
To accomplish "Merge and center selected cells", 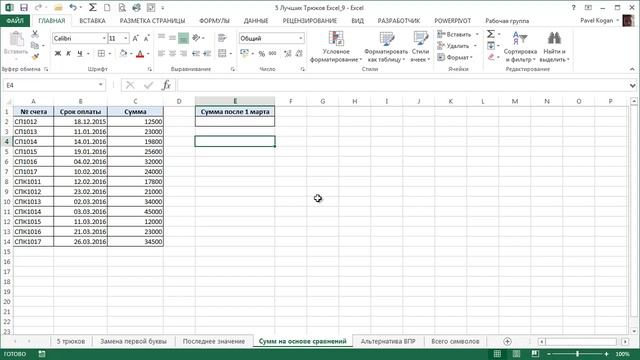I will (222, 53).
